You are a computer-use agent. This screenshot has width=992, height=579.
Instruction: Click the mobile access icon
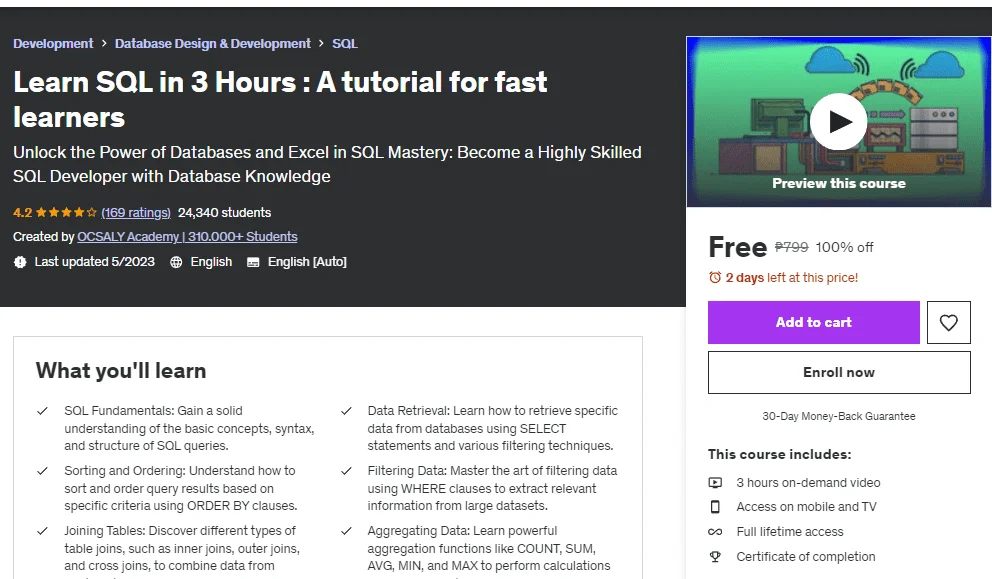pos(715,507)
